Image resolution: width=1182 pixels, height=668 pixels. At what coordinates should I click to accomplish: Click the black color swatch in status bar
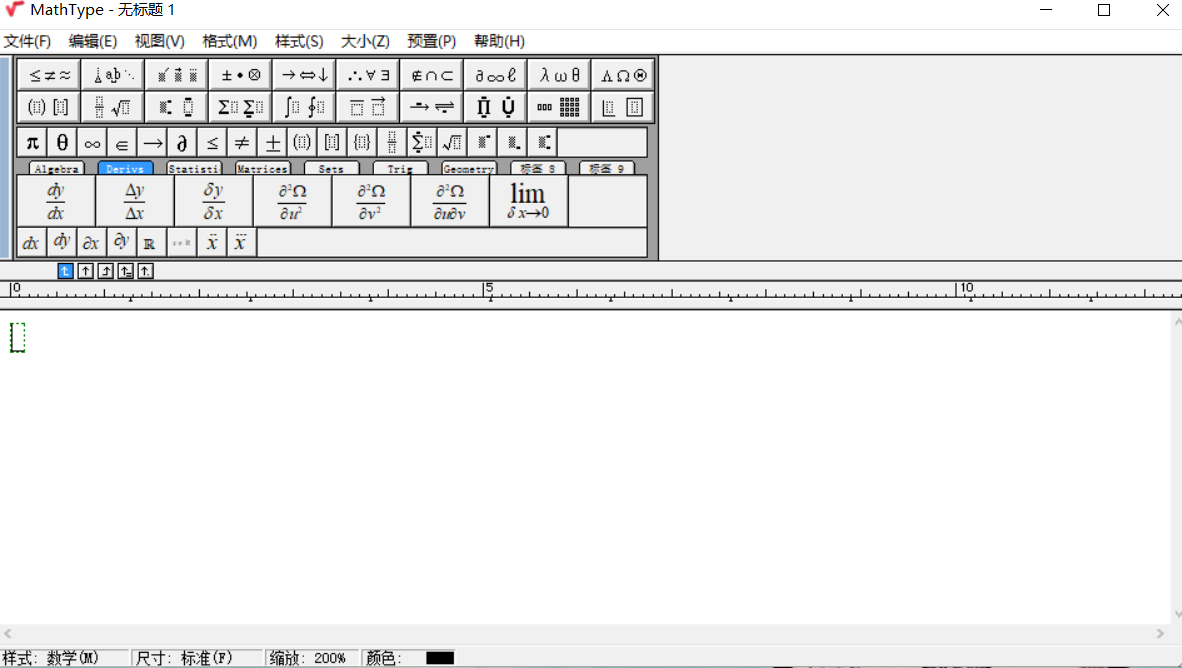(440, 658)
